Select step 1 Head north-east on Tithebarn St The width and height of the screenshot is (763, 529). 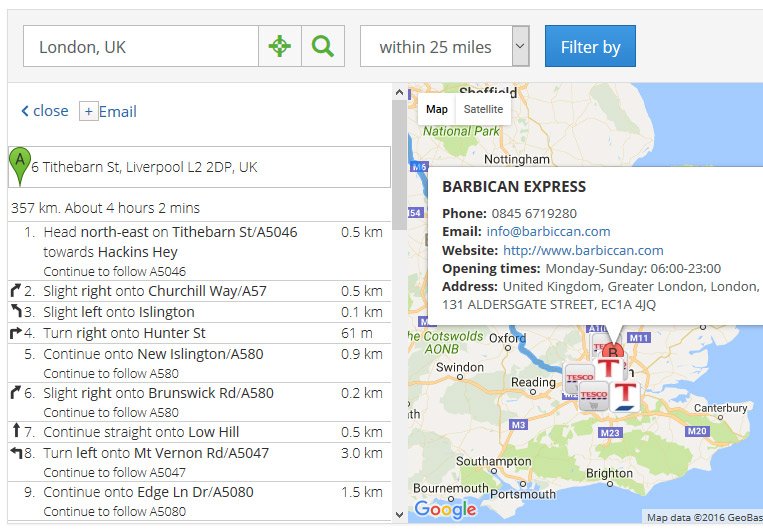point(200,251)
